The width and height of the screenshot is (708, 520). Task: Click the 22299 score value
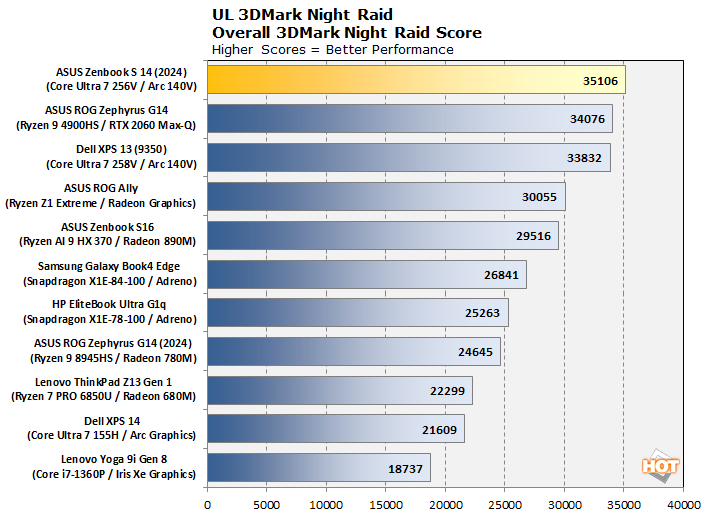point(447,391)
